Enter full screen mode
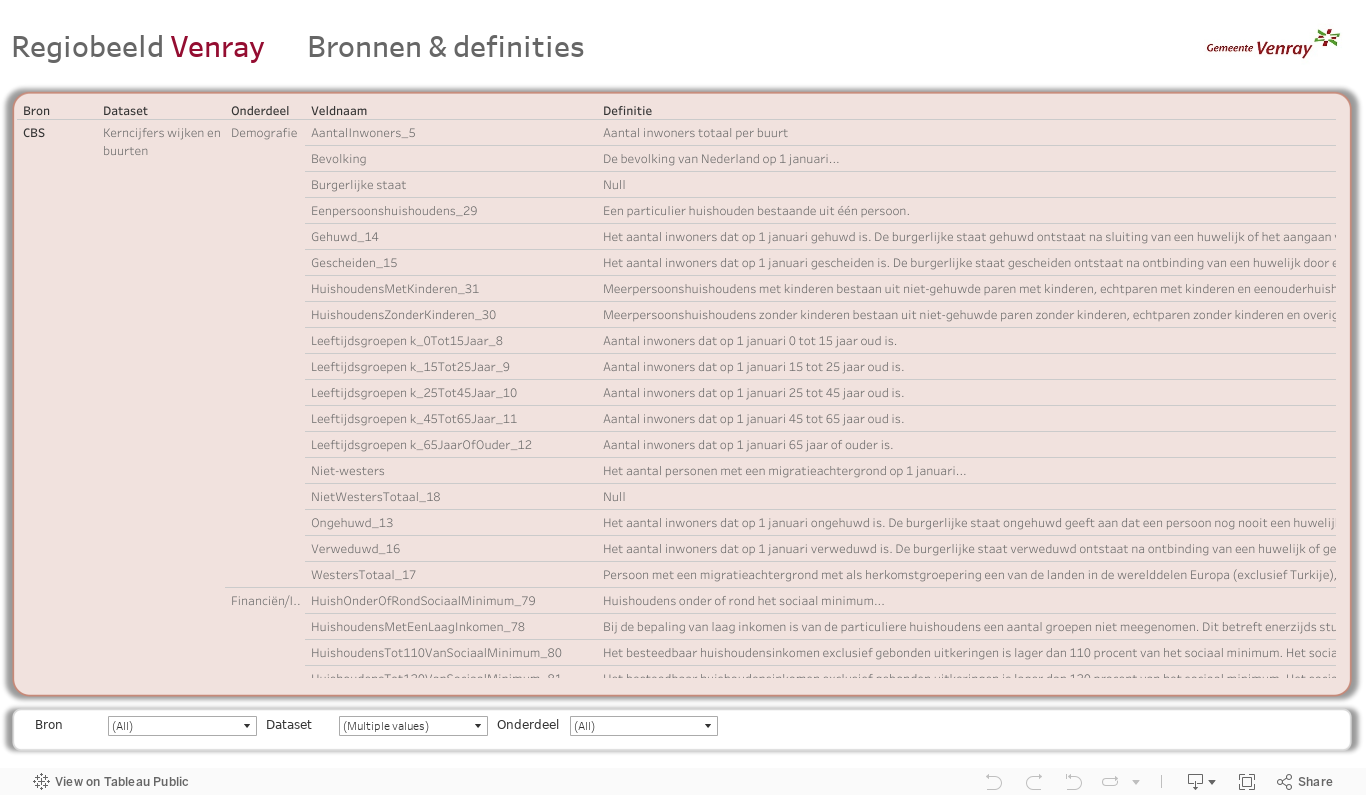 pos(1247,782)
